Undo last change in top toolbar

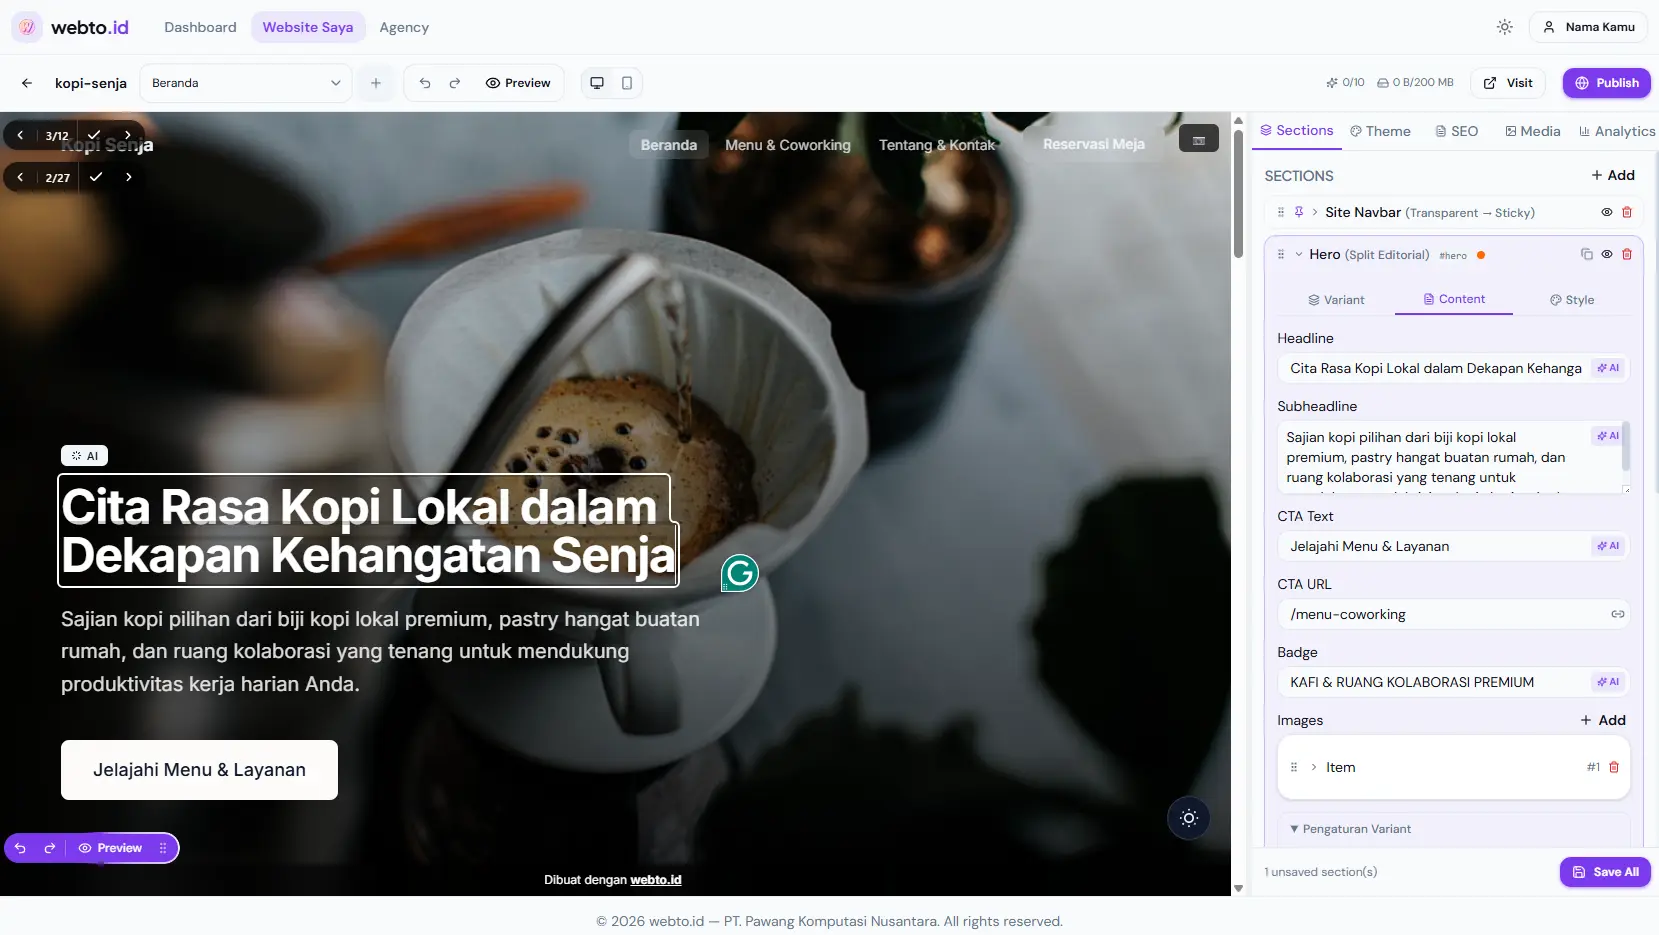click(x=425, y=83)
